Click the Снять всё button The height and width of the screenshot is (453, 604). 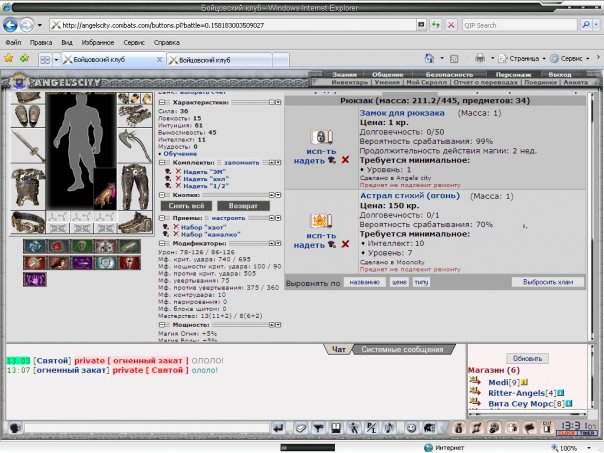186,206
